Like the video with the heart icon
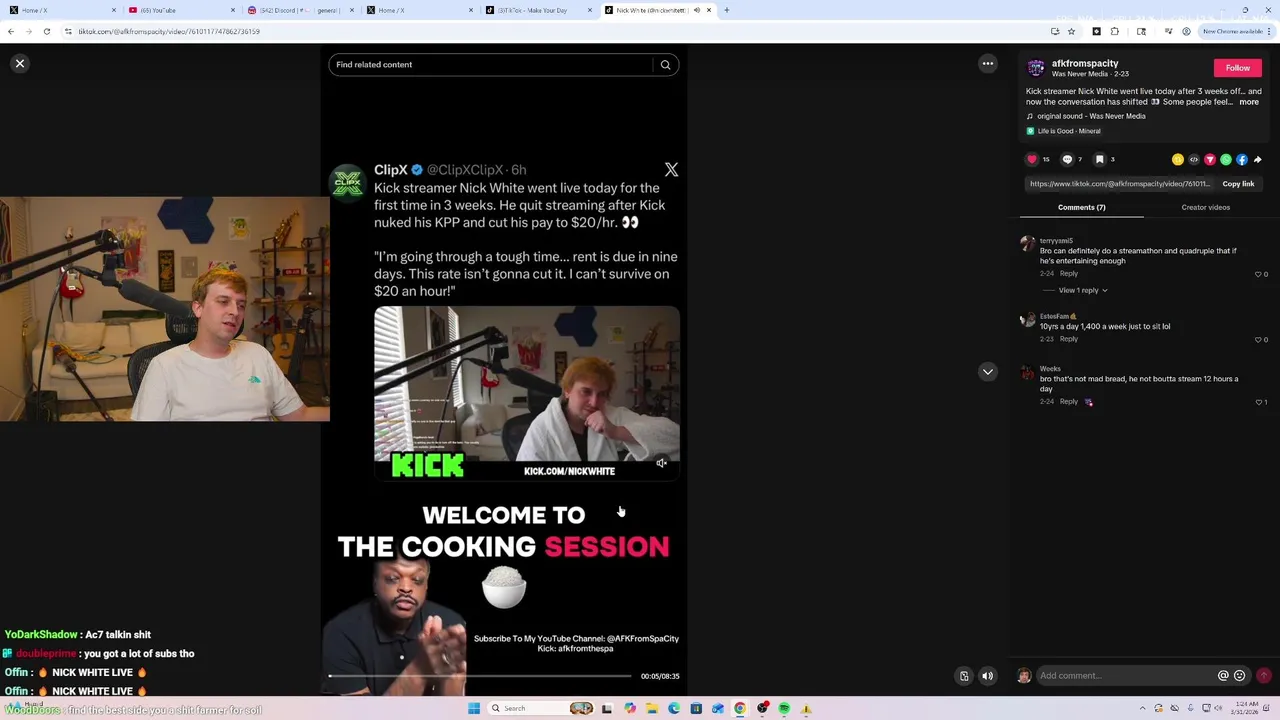 1032,159
